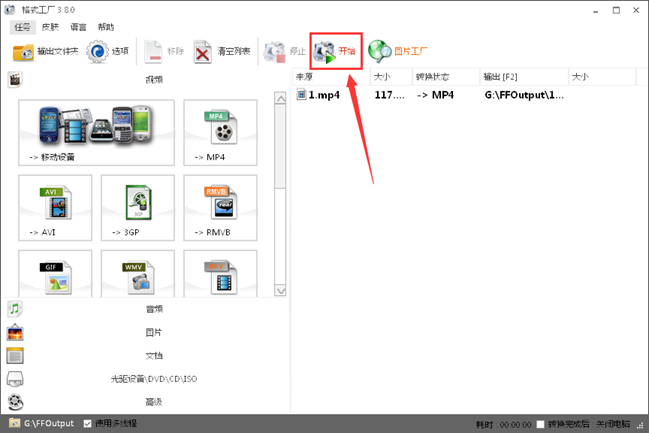Viewport: 649px width, 433px height.
Task: Open the 帮助 help menu
Action: (106, 27)
